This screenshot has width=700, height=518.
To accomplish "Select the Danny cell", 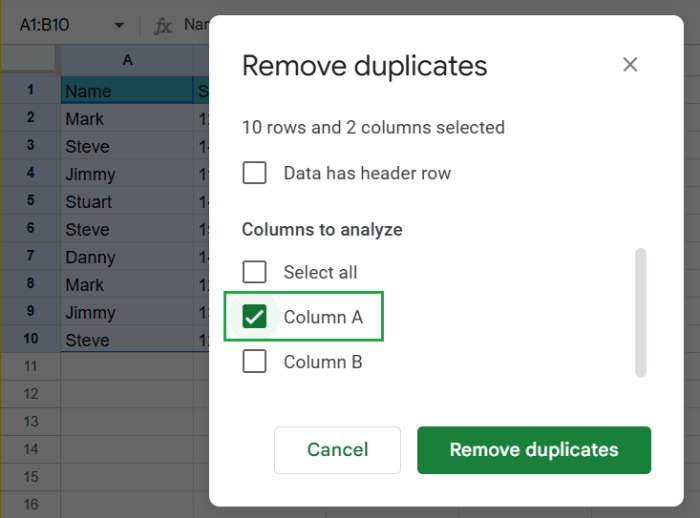I will pyautogui.click(x=127, y=257).
